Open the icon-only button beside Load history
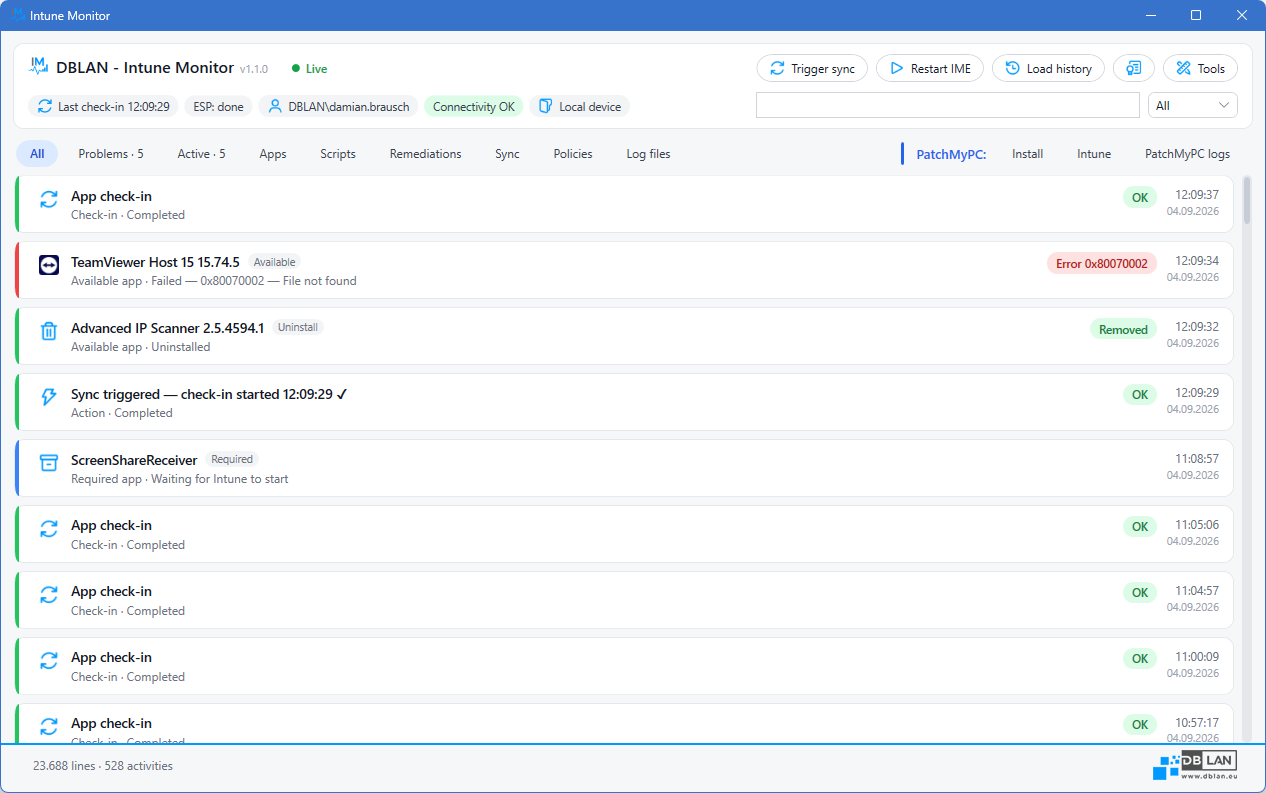 pos(1134,68)
